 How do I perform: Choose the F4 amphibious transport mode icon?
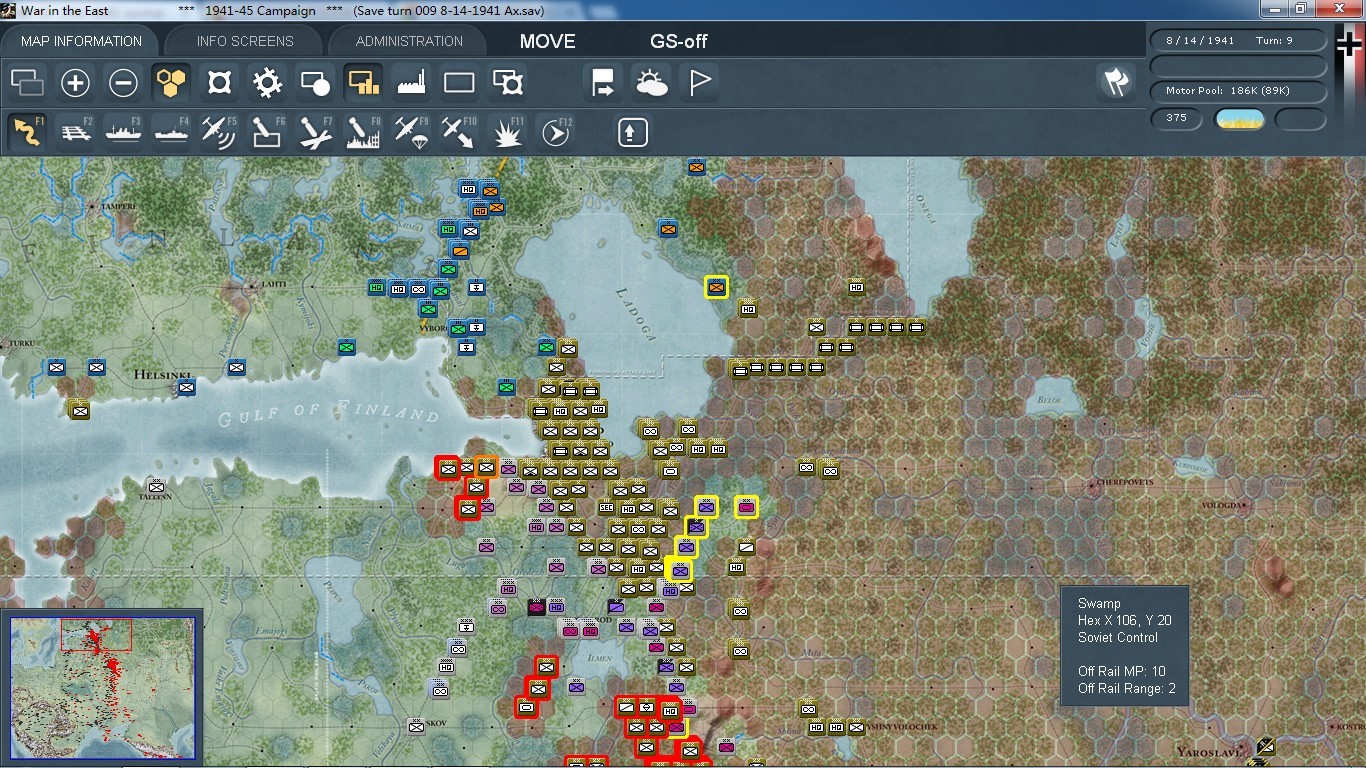[x=172, y=132]
